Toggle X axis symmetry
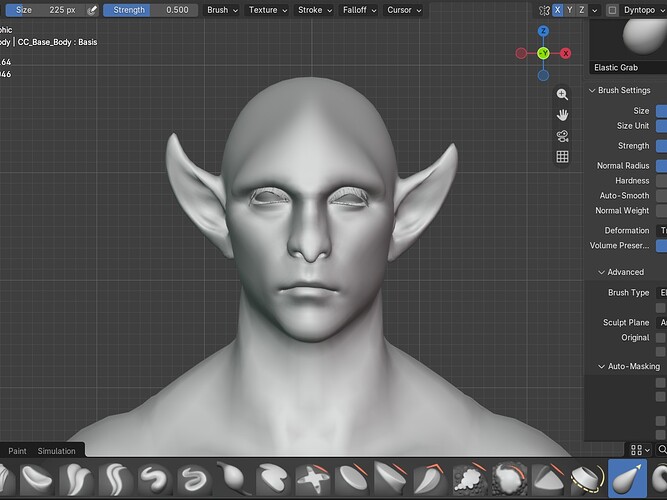Viewport: 667px width, 500px height. (557, 10)
